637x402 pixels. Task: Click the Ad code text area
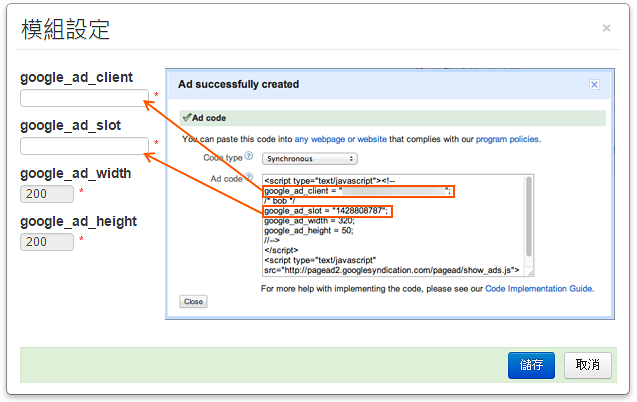pyautogui.click(x=398, y=226)
